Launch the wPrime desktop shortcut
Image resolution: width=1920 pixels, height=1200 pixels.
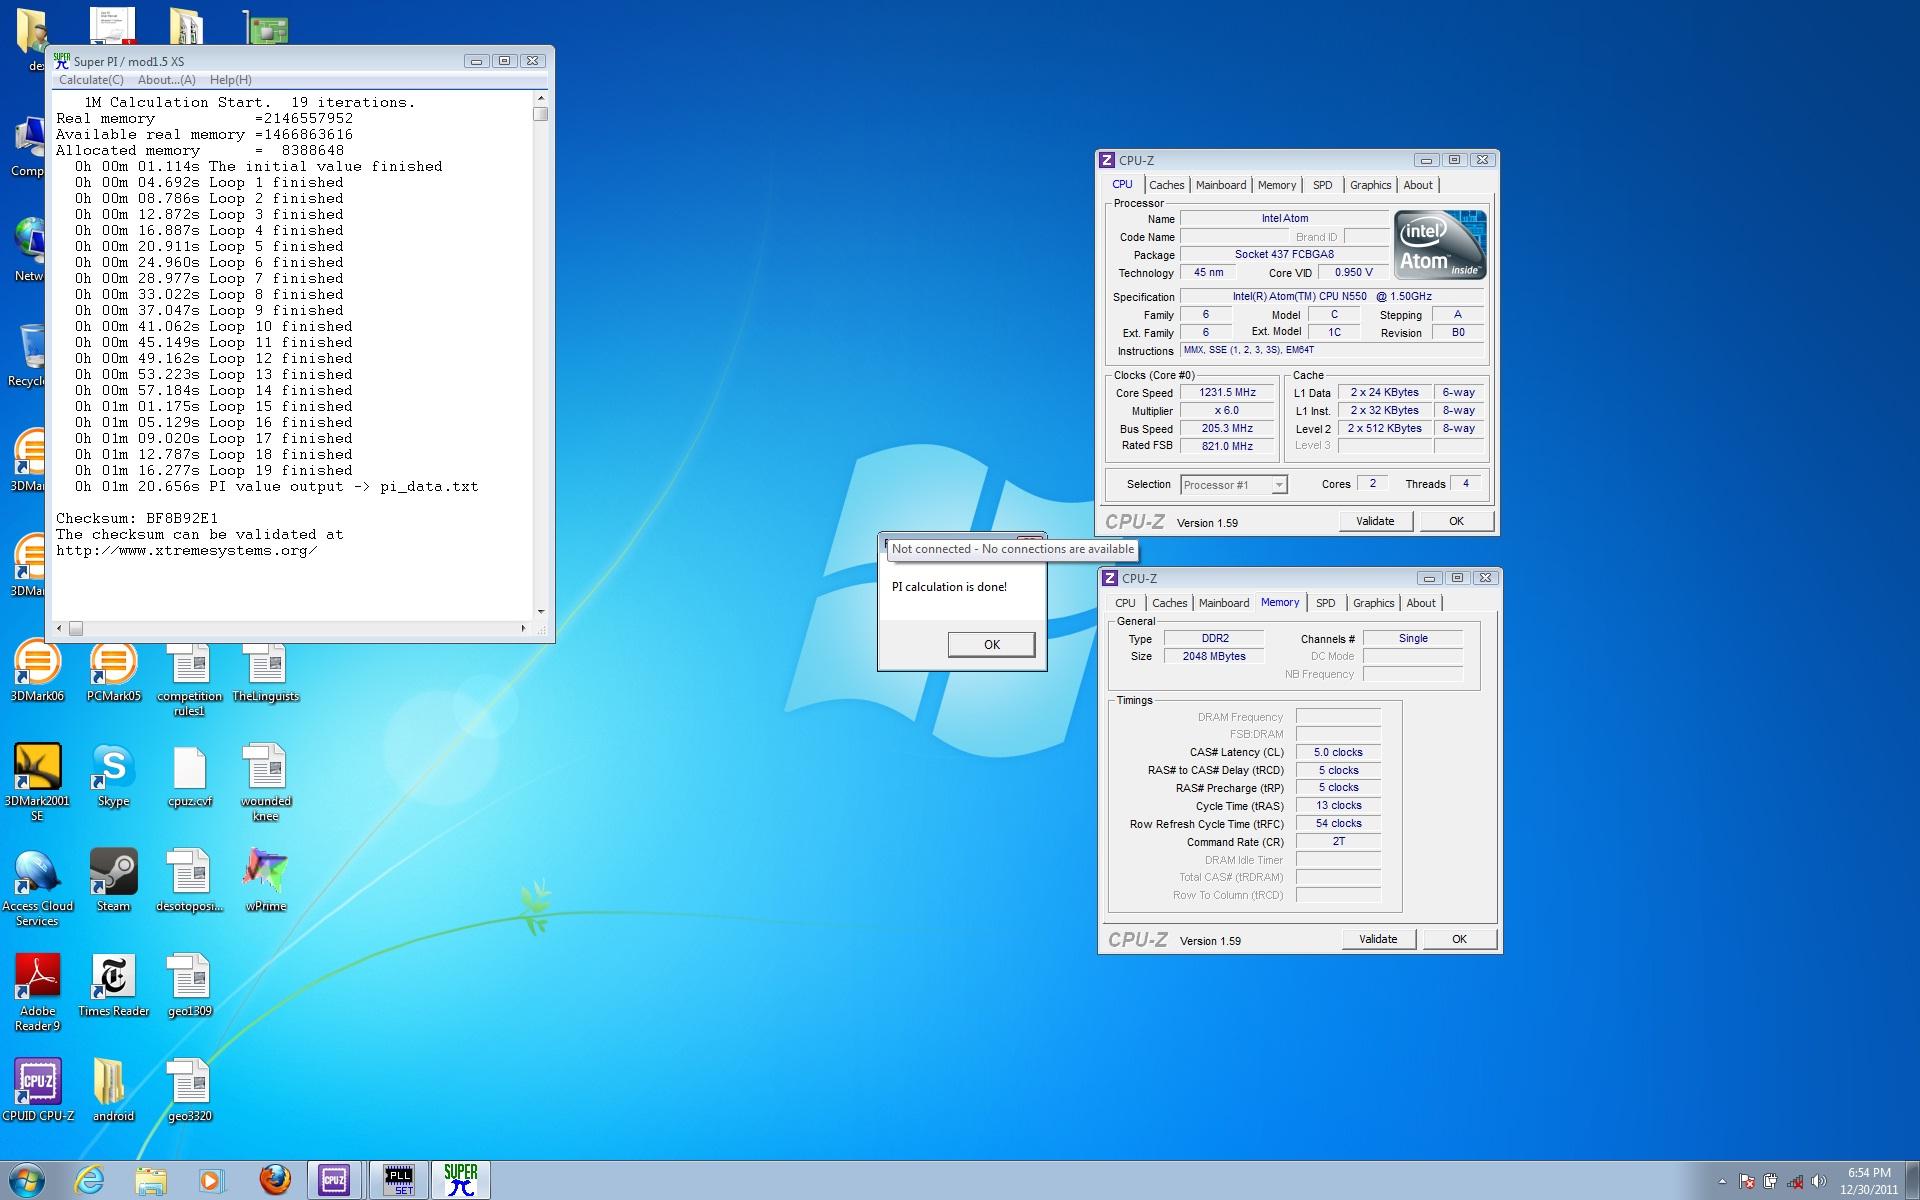pos(265,880)
